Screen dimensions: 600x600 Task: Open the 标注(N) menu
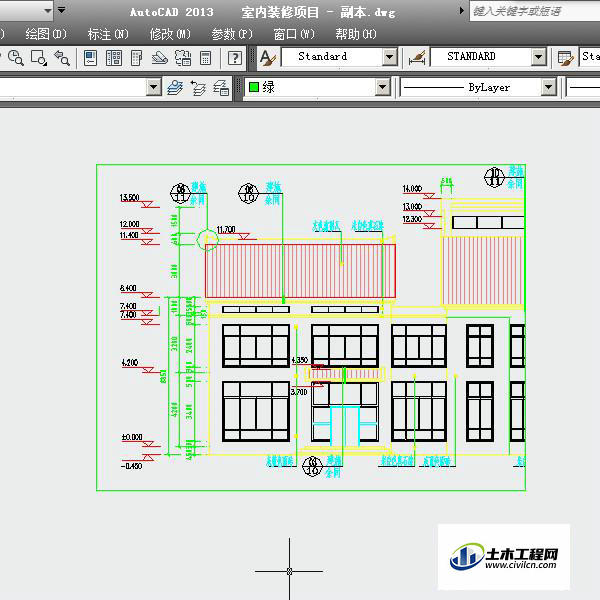click(108, 34)
